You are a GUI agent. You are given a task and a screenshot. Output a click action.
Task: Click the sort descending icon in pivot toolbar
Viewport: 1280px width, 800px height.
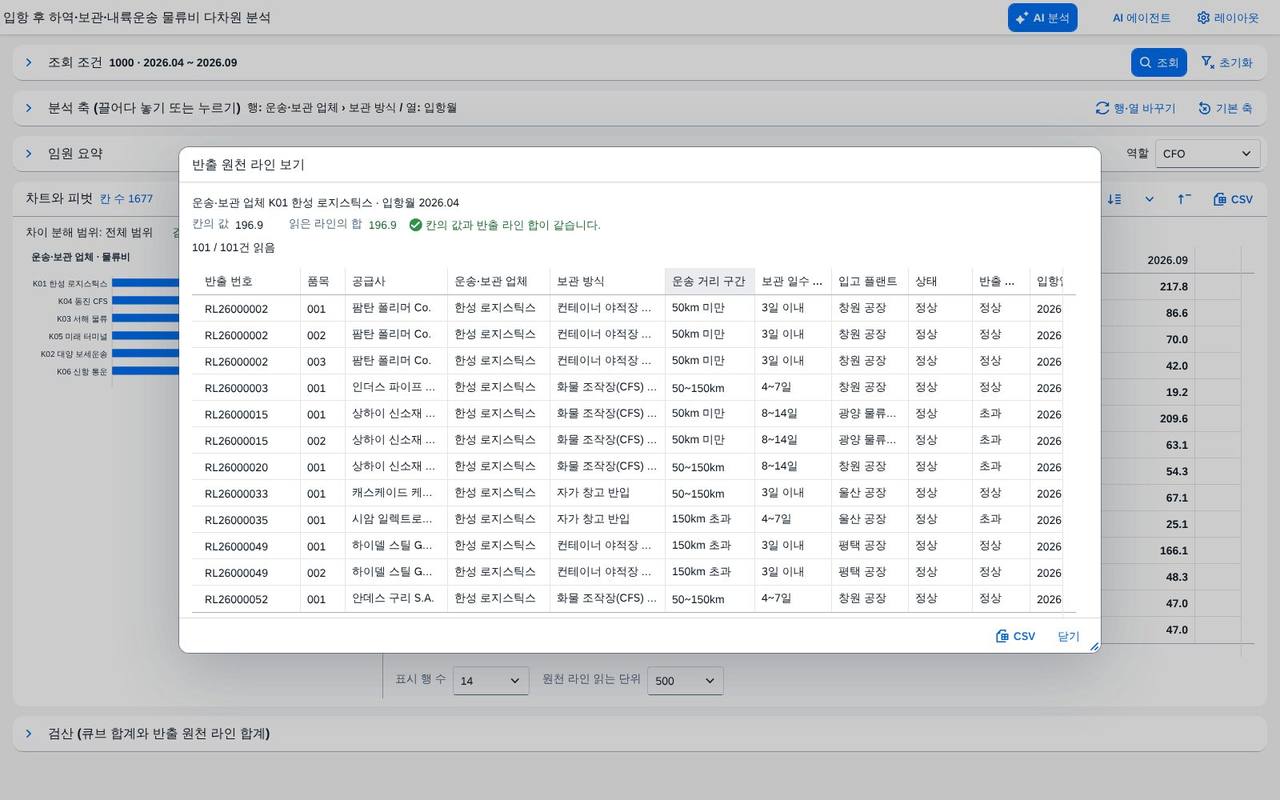1115,199
